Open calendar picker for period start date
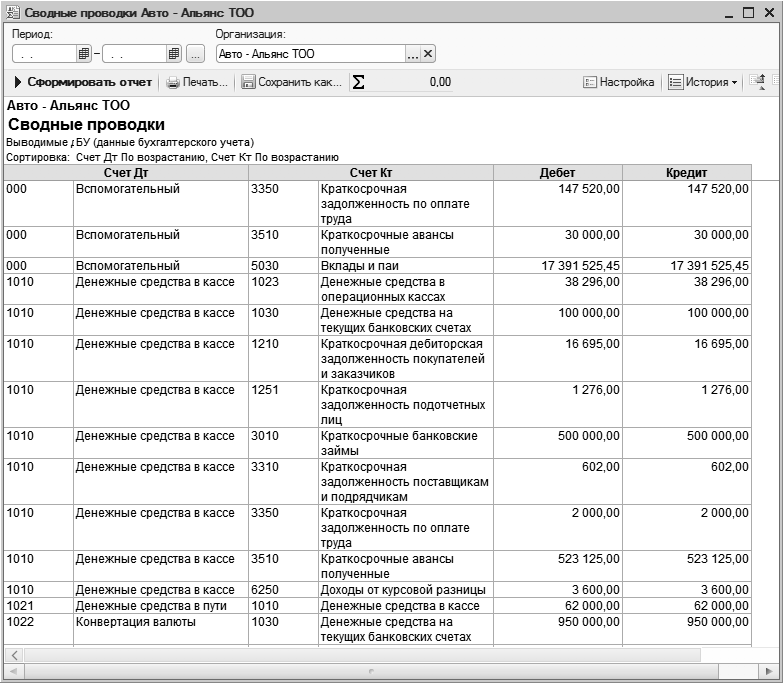The image size is (783, 683). 84,54
